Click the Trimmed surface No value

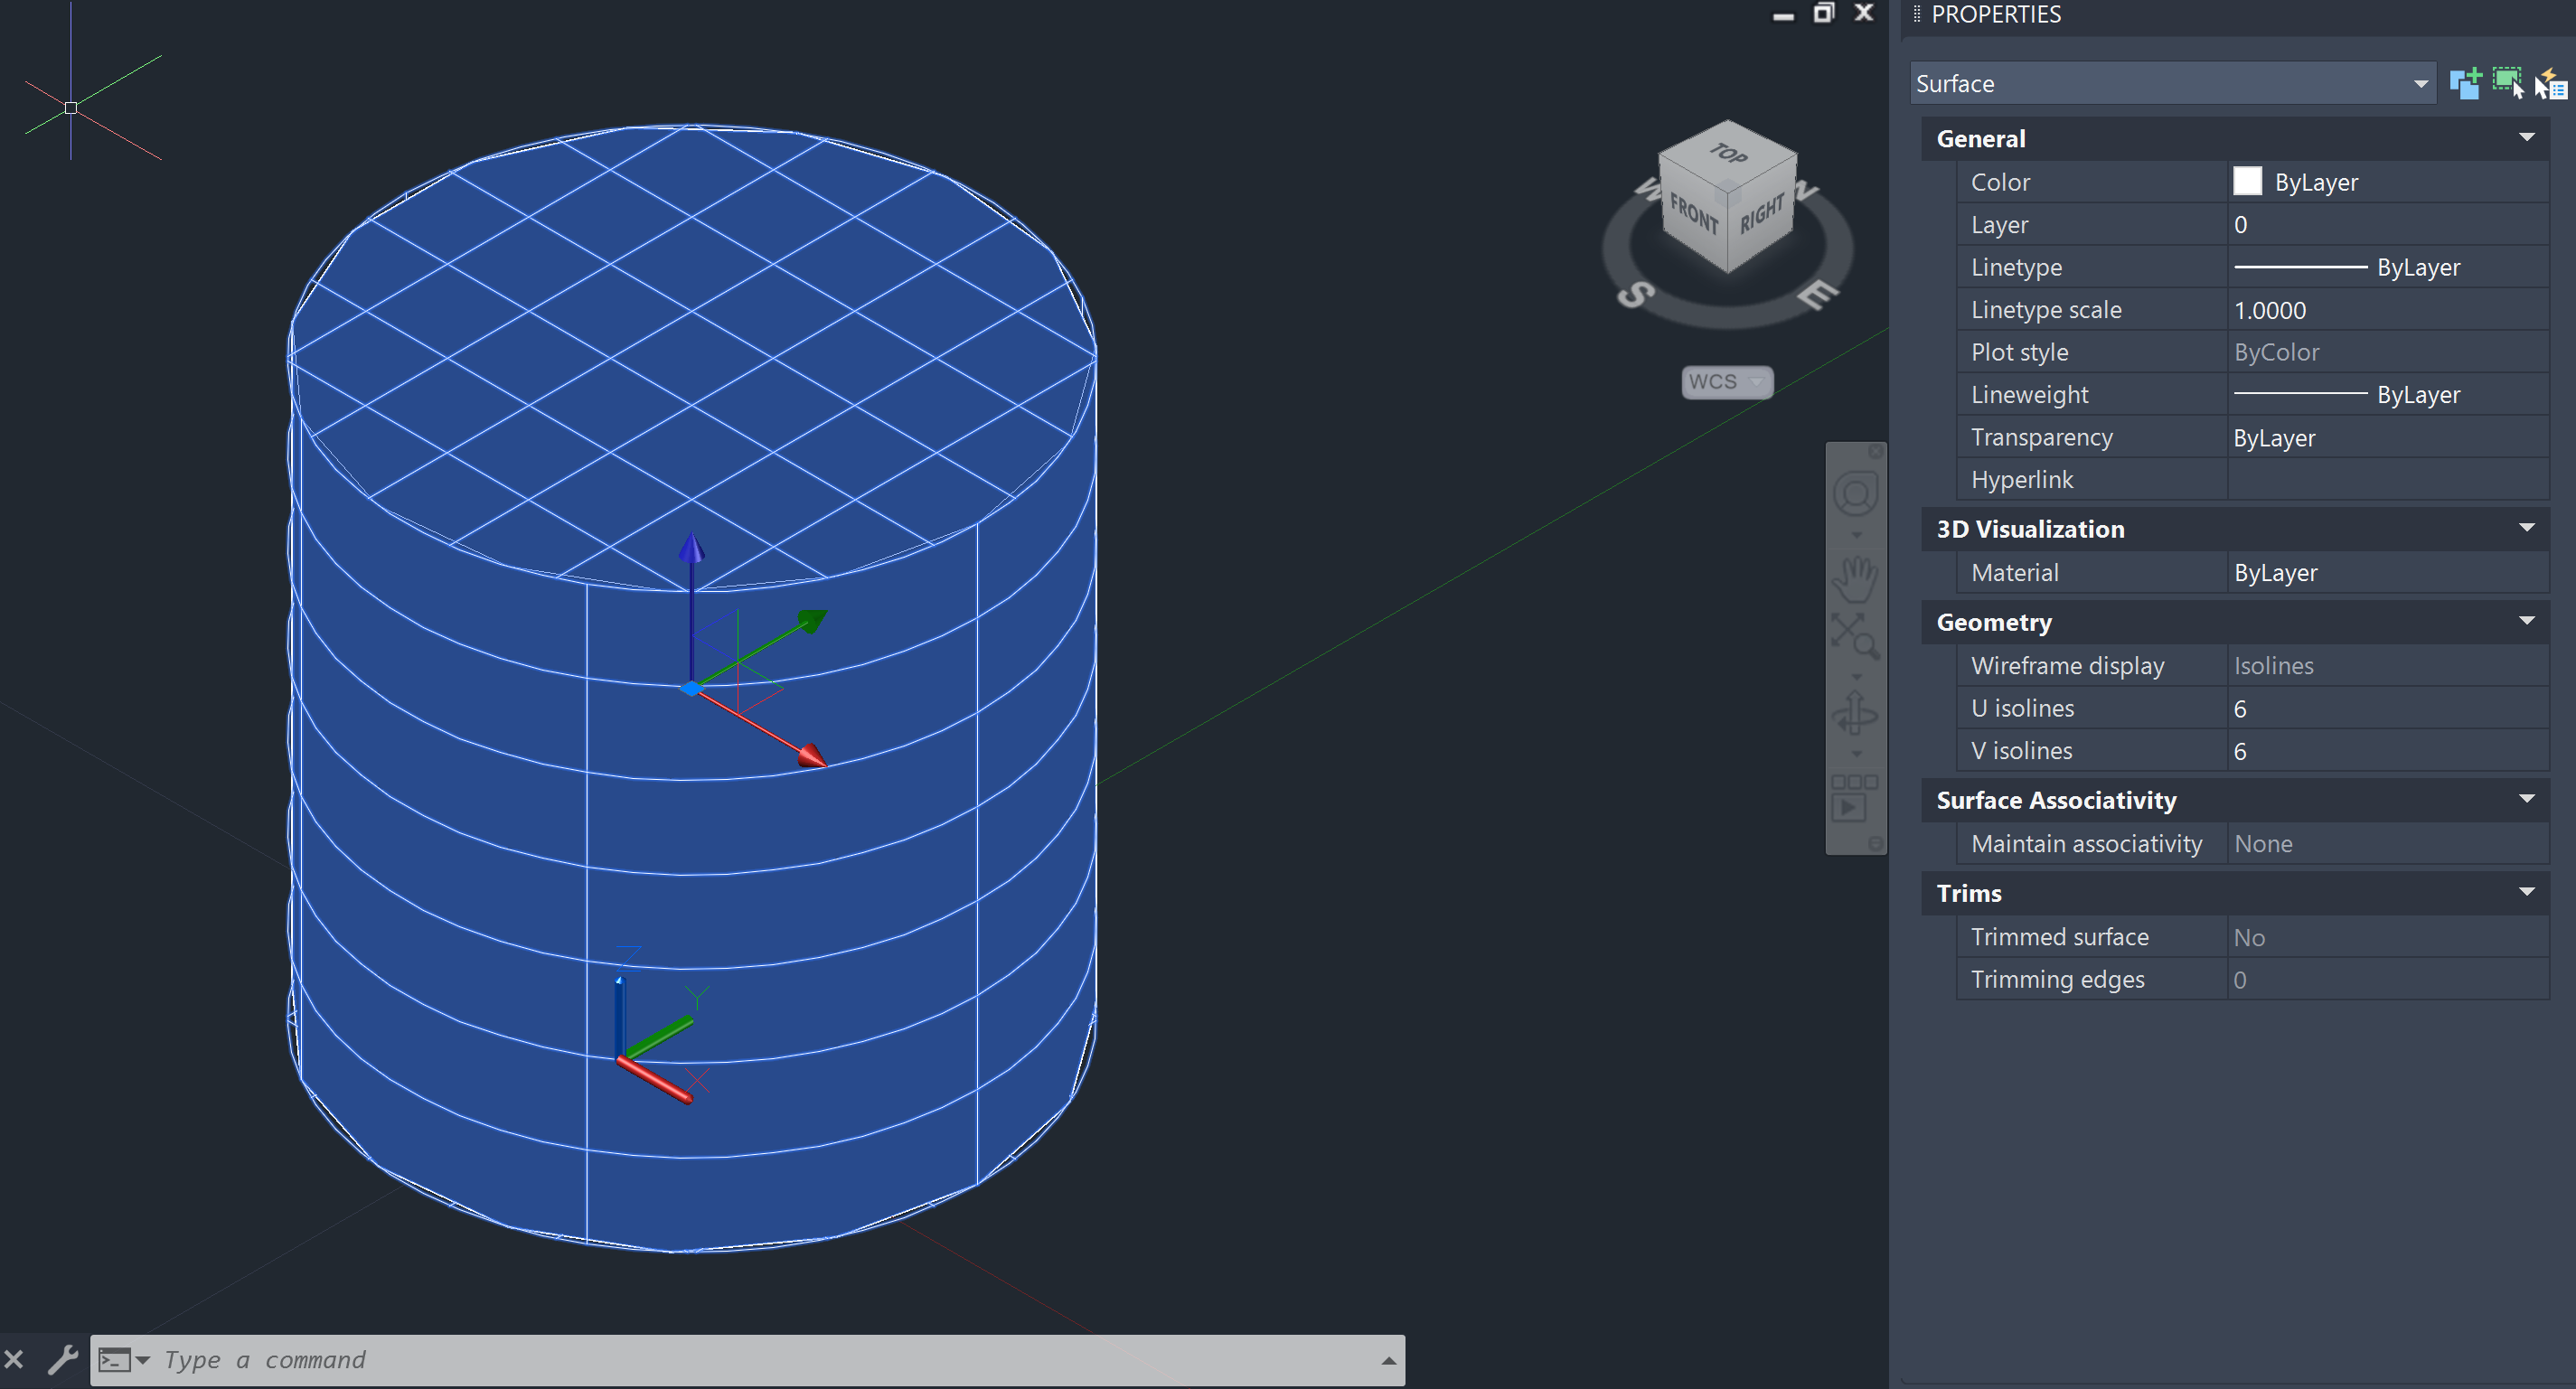[2388, 937]
